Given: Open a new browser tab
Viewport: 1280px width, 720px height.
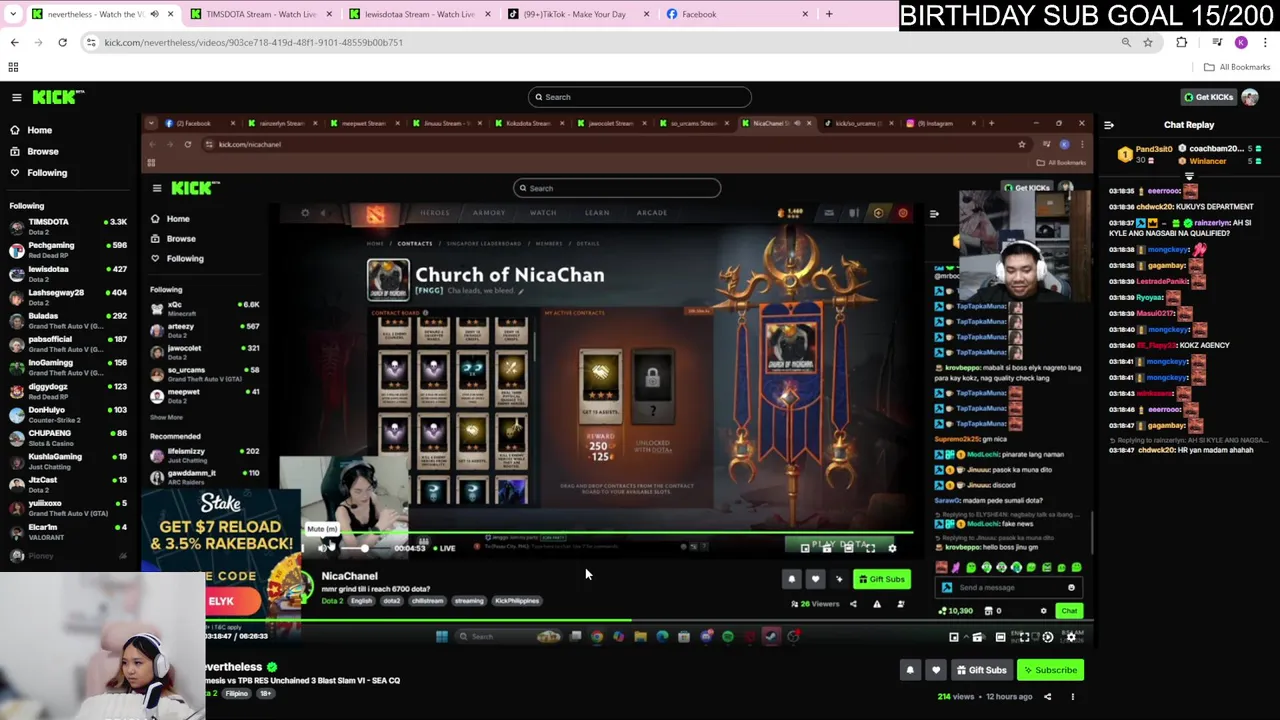Looking at the screenshot, I should coord(829,14).
